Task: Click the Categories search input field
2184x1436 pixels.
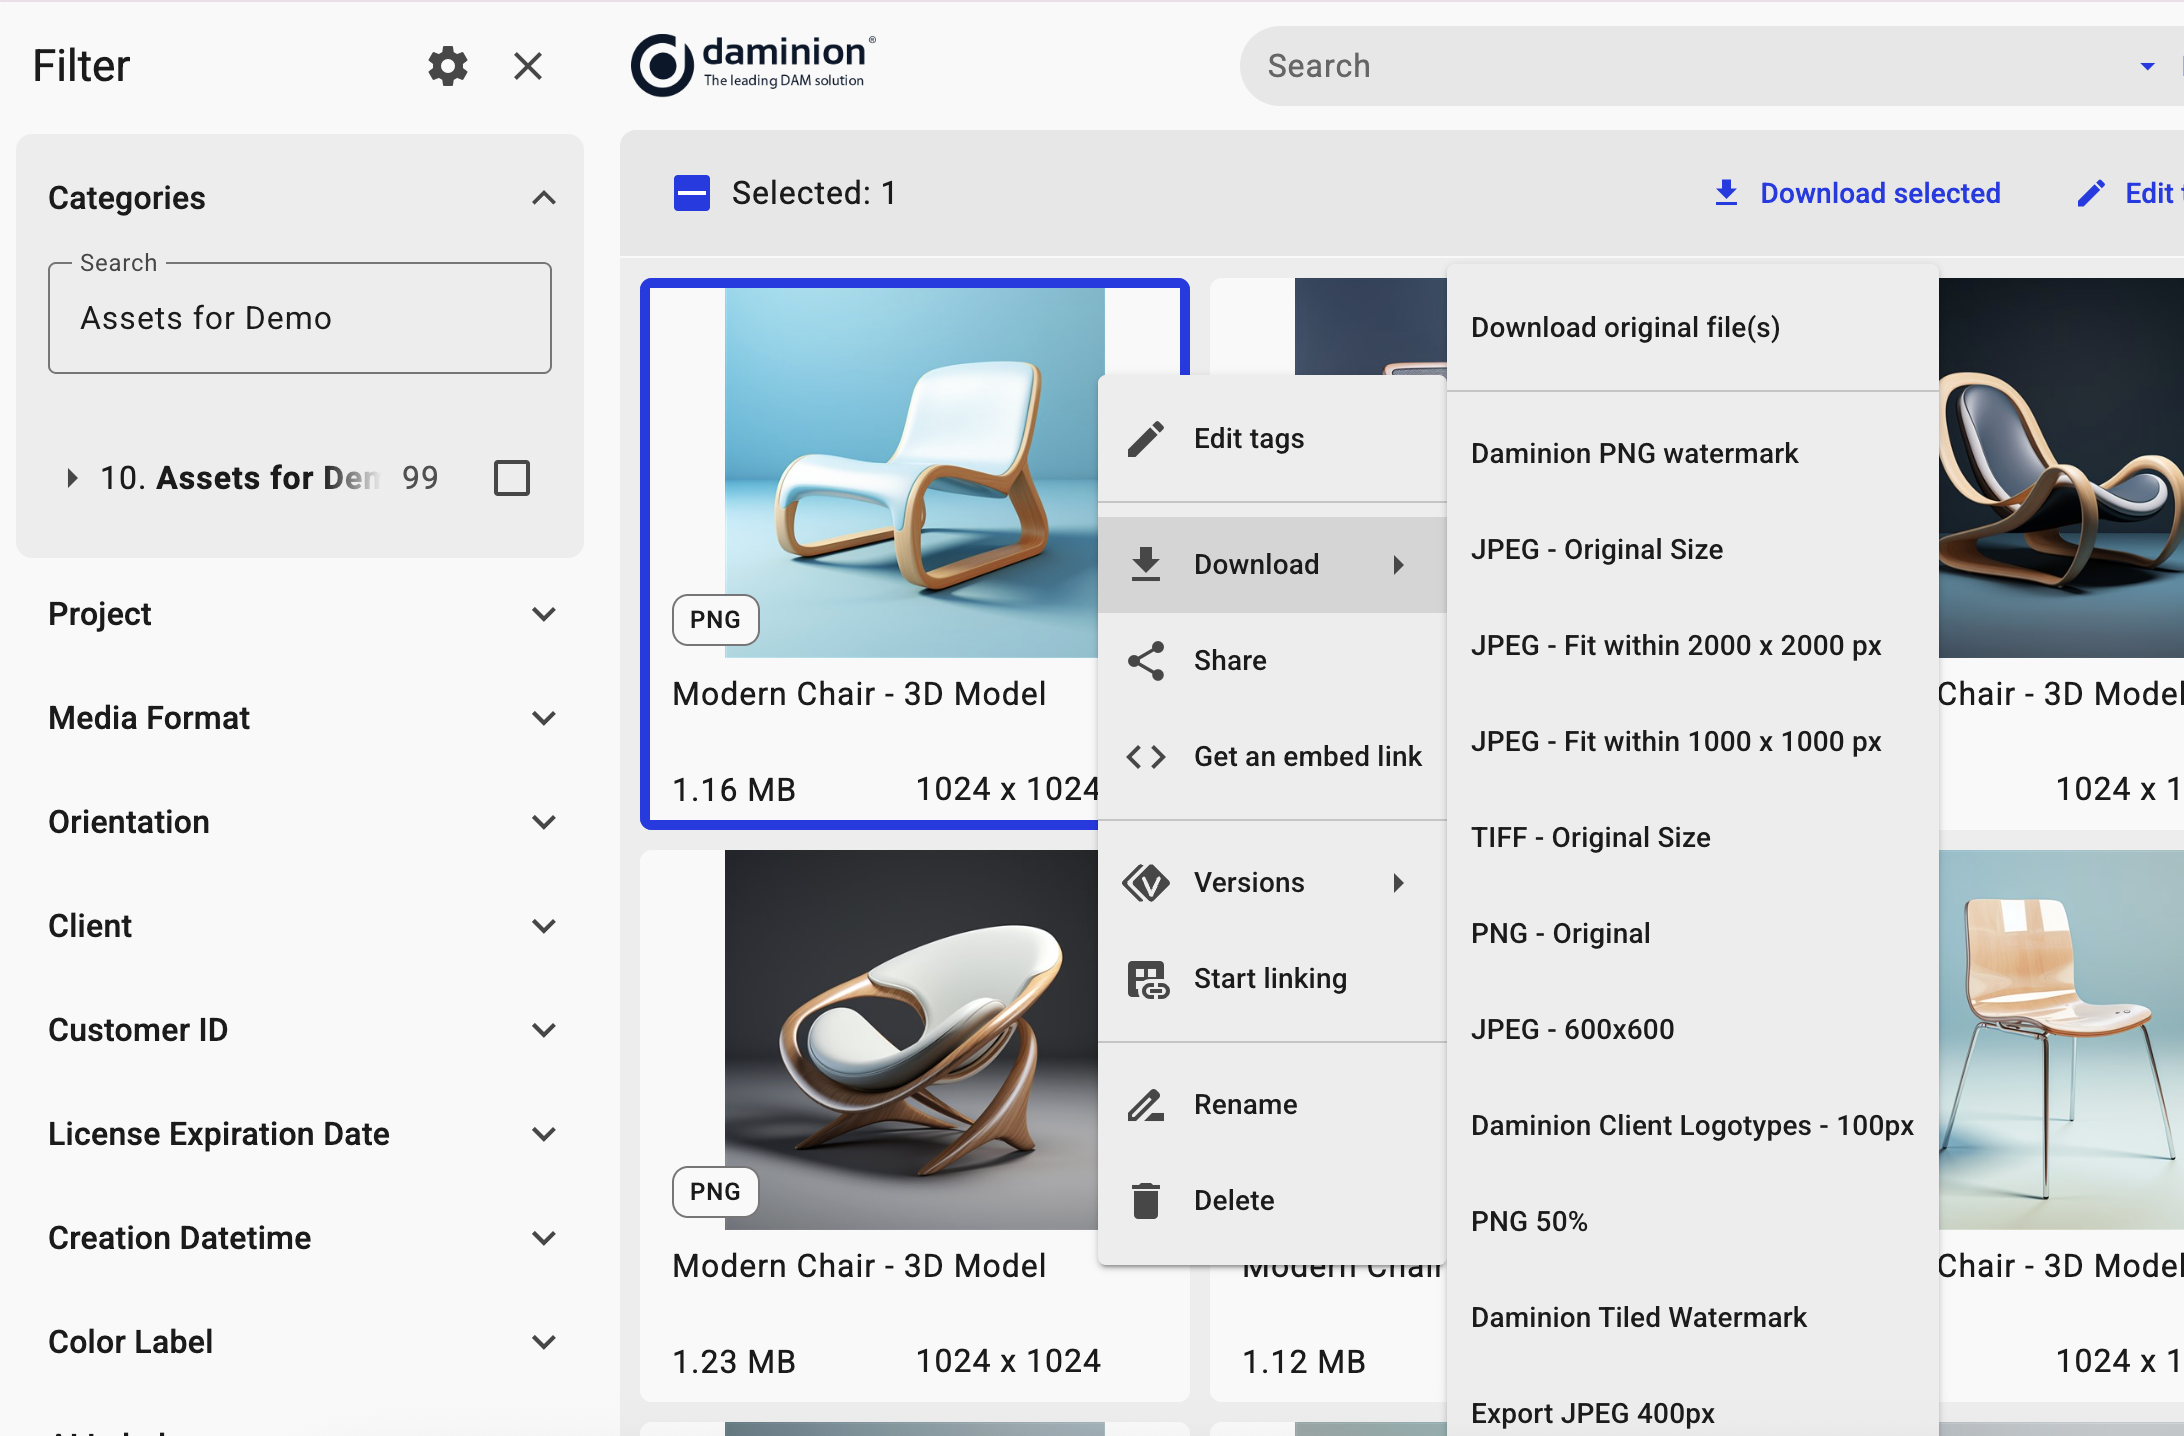Action: pos(300,318)
